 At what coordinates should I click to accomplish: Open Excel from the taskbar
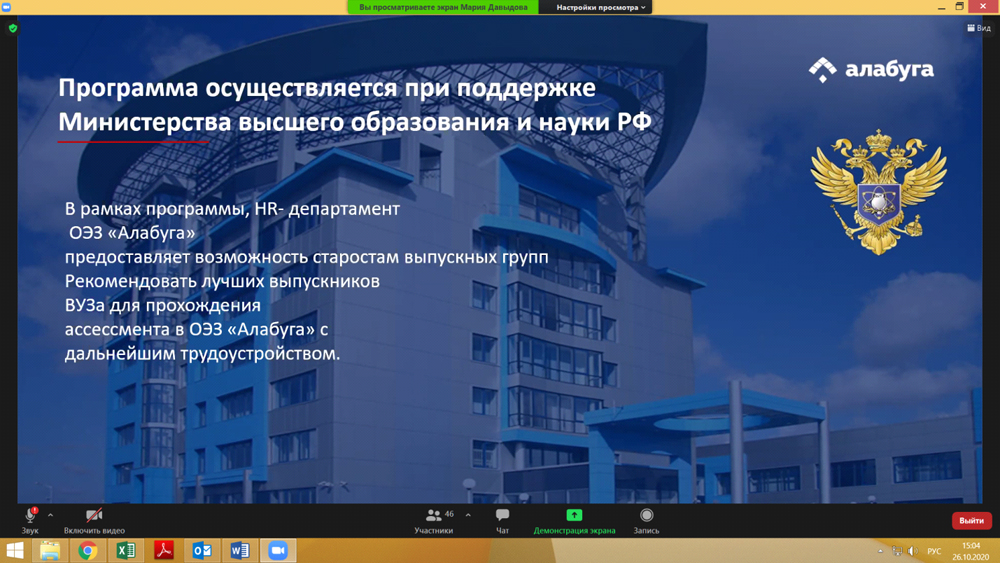(126, 550)
